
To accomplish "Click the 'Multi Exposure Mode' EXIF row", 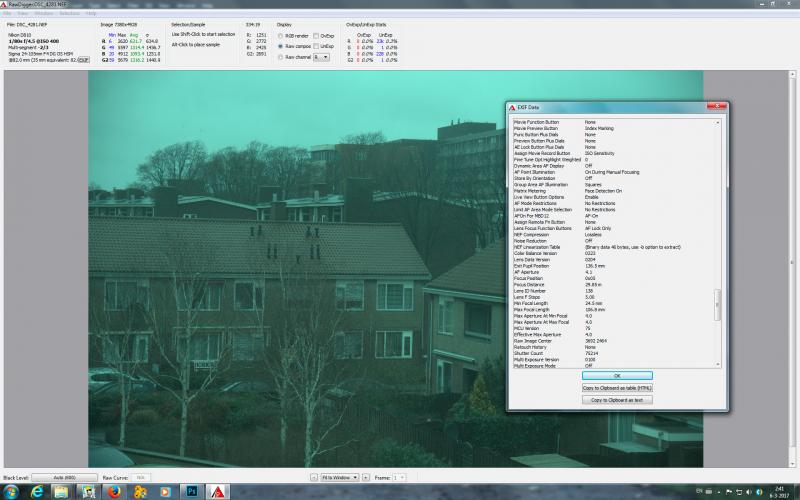I will pos(614,365).
